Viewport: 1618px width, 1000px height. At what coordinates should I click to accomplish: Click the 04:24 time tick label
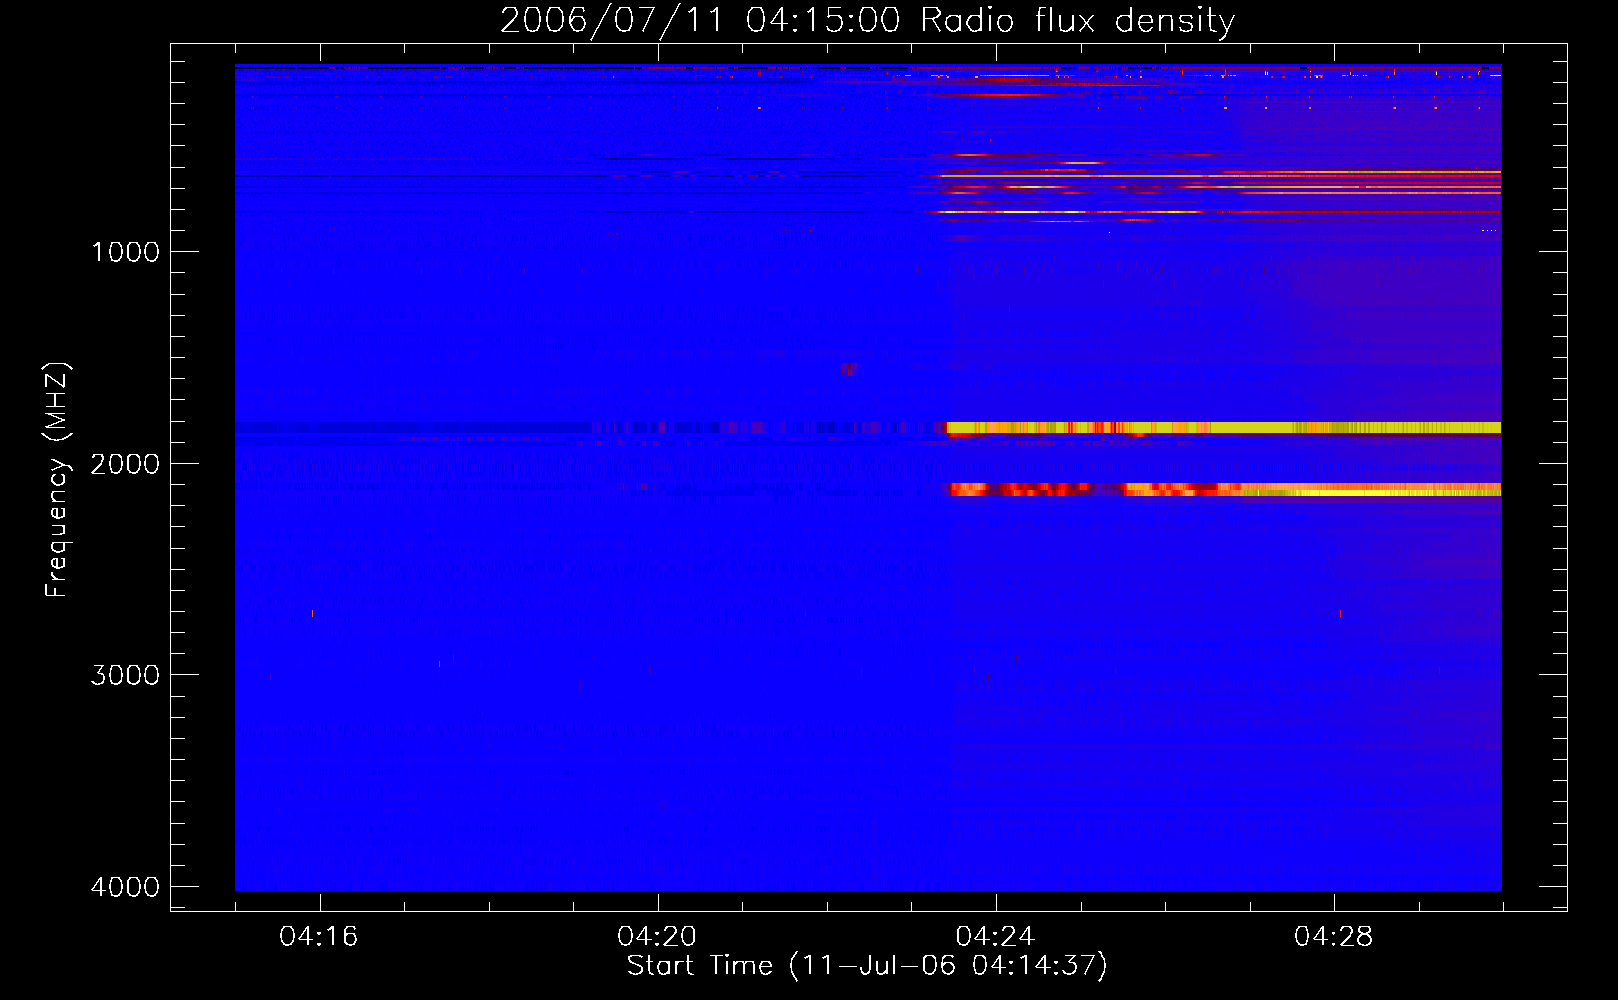(x=995, y=936)
